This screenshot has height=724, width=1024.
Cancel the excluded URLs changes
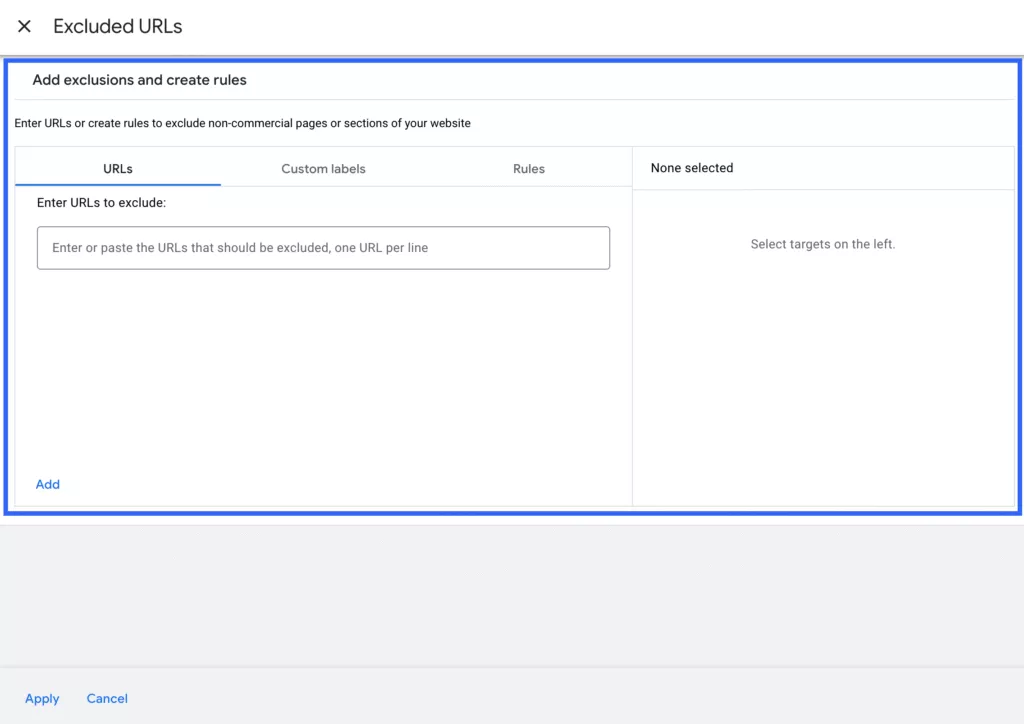pos(107,699)
